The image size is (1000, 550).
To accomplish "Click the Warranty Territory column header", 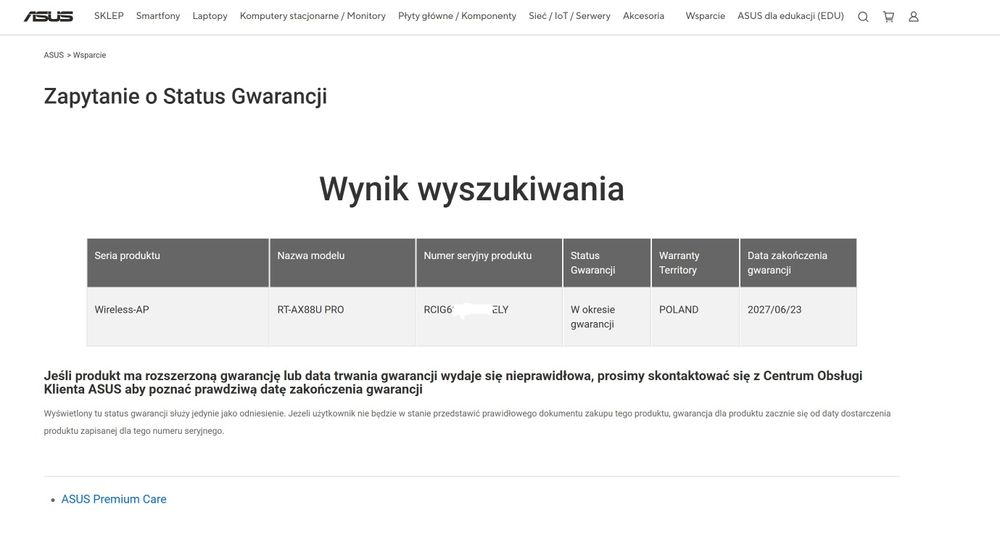I will pos(695,263).
